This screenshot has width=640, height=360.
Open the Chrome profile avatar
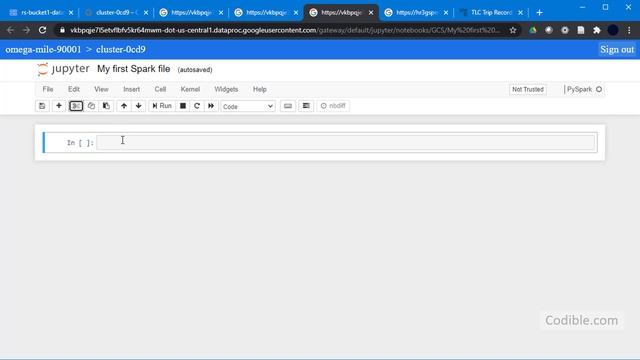click(613, 30)
